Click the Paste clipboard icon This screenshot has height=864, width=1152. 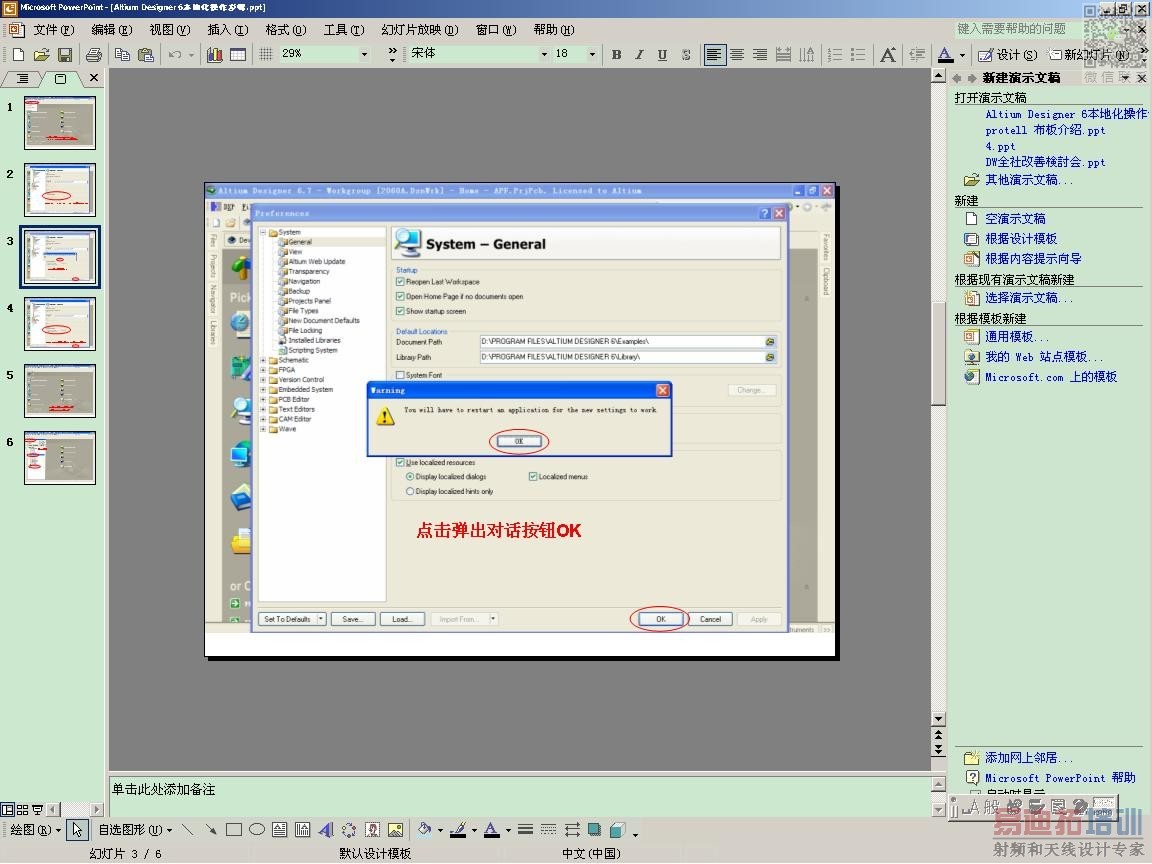(146, 54)
